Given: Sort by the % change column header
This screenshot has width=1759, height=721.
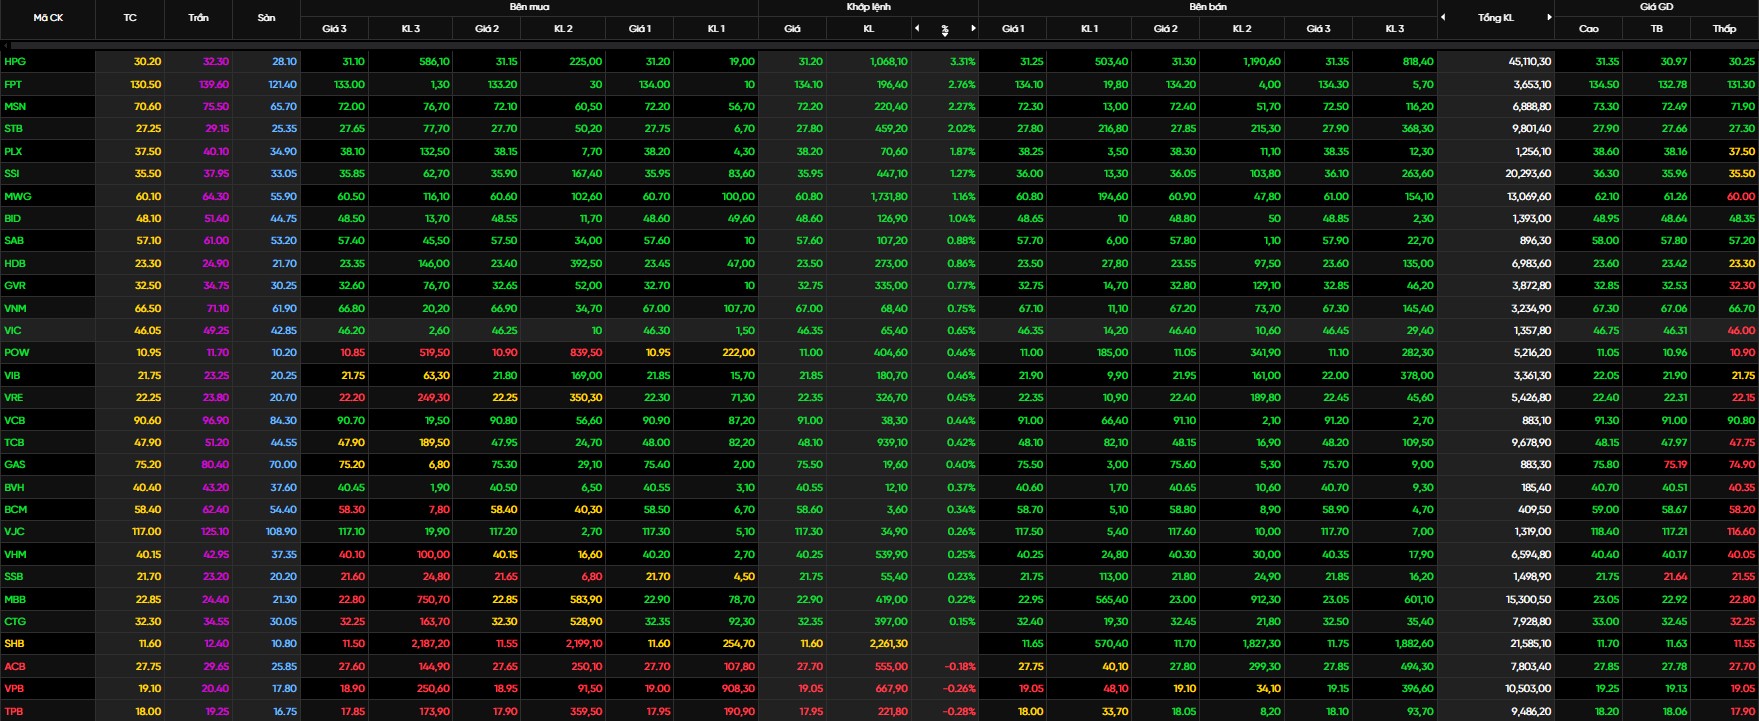Looking at the screenshot, I should [x=945, y=30].
